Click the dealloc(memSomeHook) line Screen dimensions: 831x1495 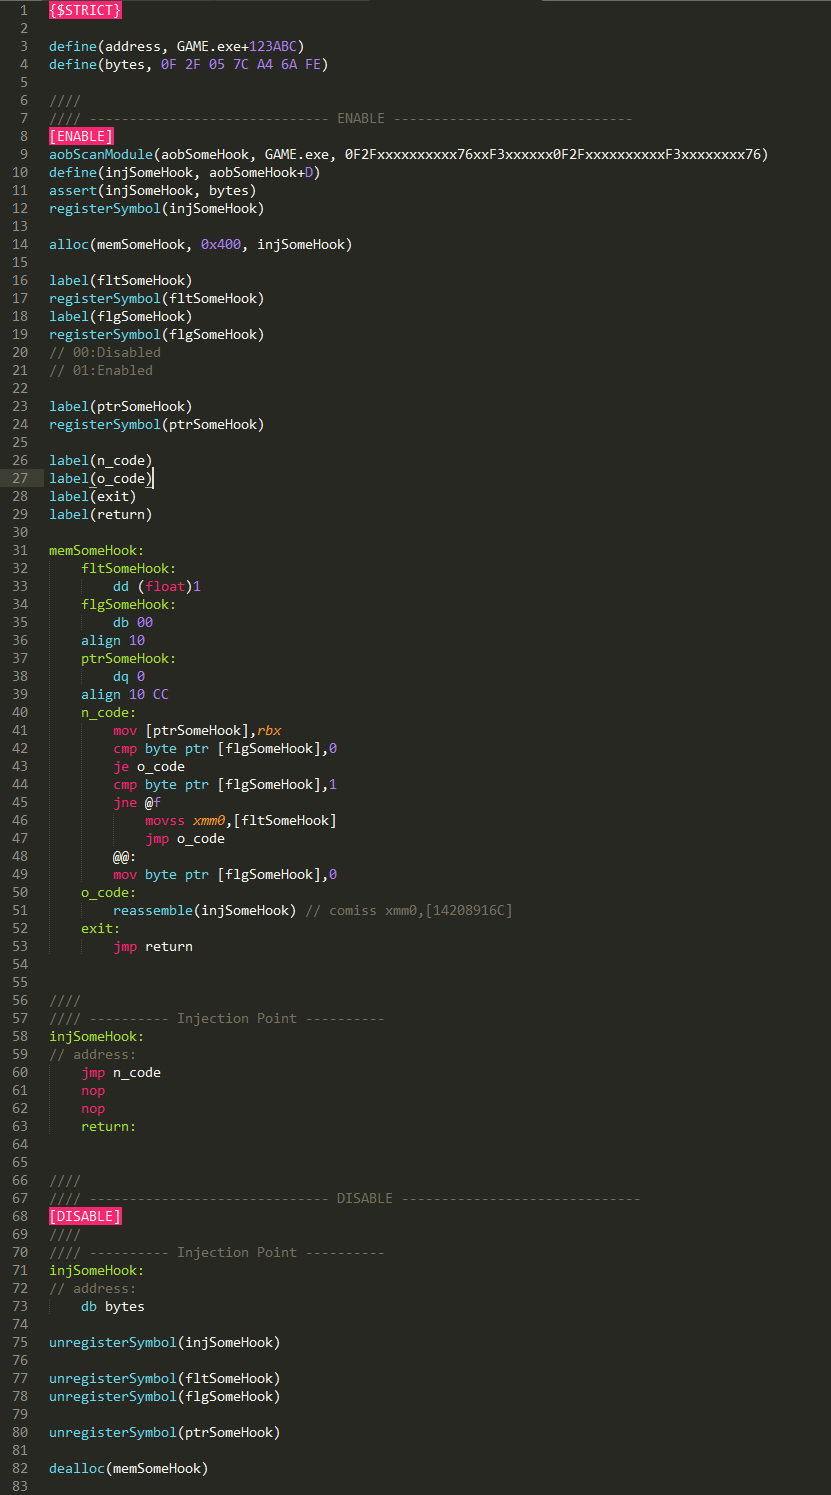pos(128,1468)
